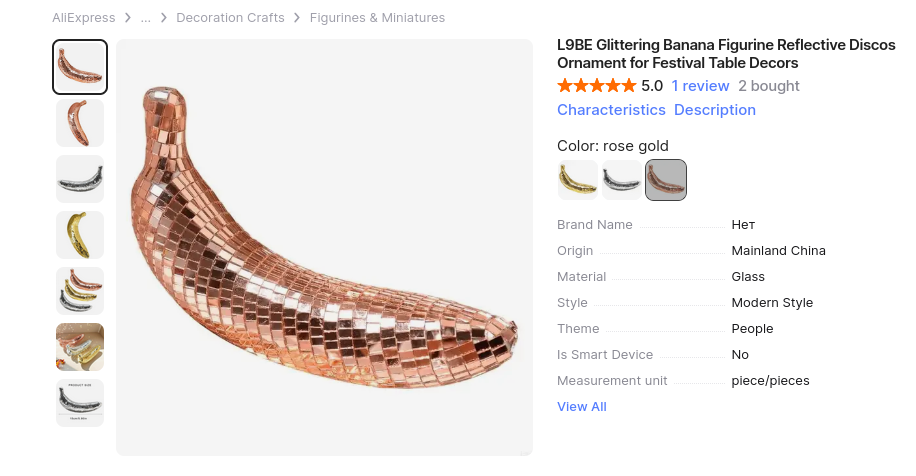This screenshot has height=476, width=916.
Task: Choose the rose gold color swatch
Action: click(666, 180)
